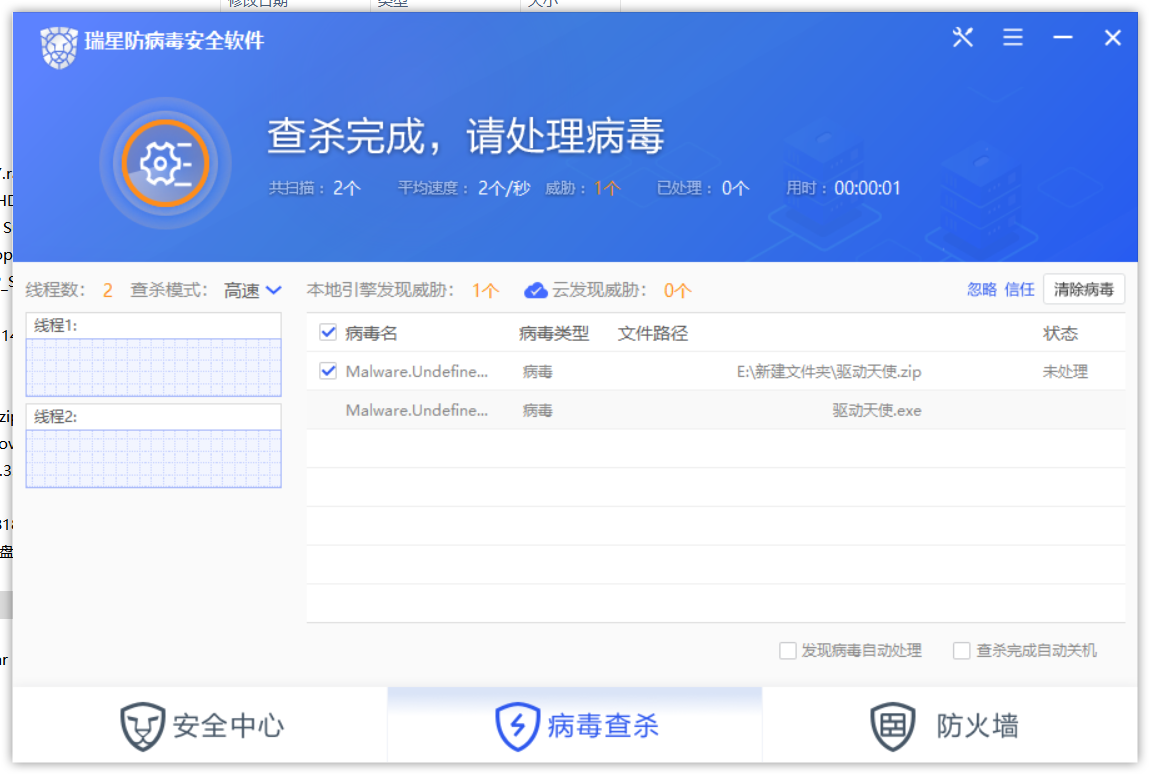Screen dimensions: 1150x775
Task: Switch to the 病毒查杀 tab
Action: click(575, 726)
